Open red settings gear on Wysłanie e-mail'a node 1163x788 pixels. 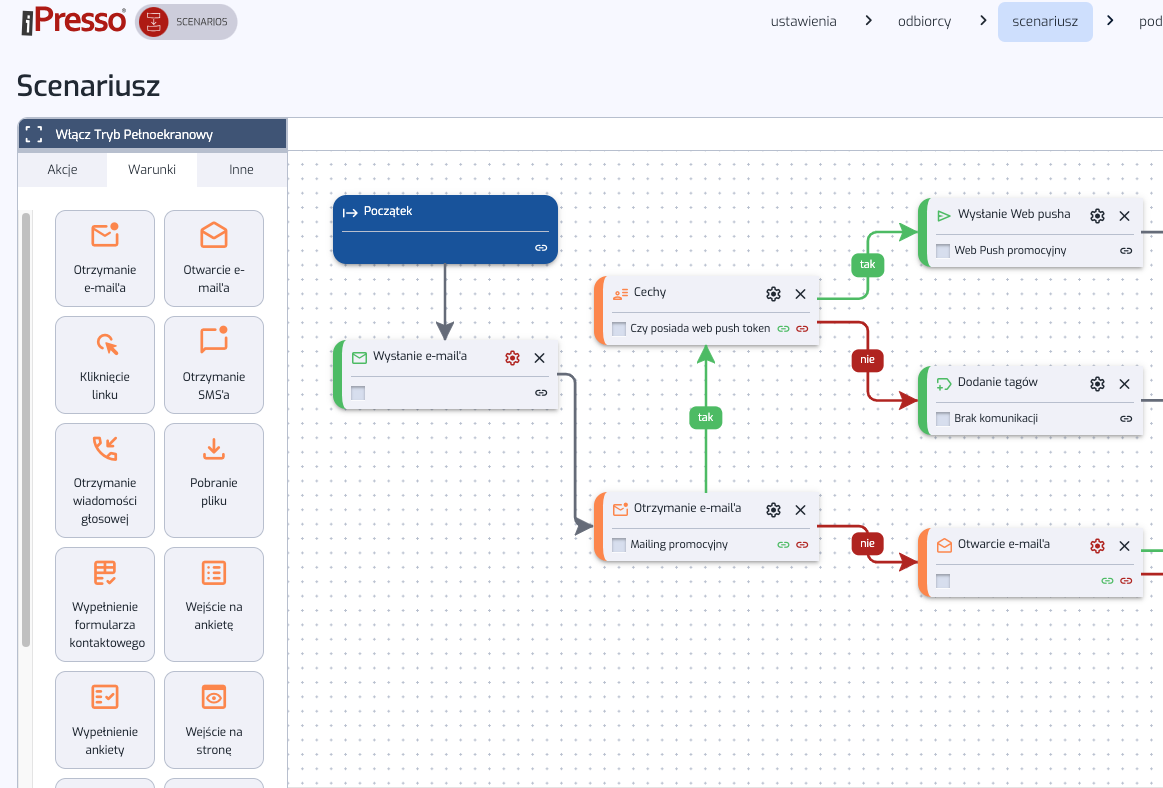pyautogui.click(x=513, y=358)
